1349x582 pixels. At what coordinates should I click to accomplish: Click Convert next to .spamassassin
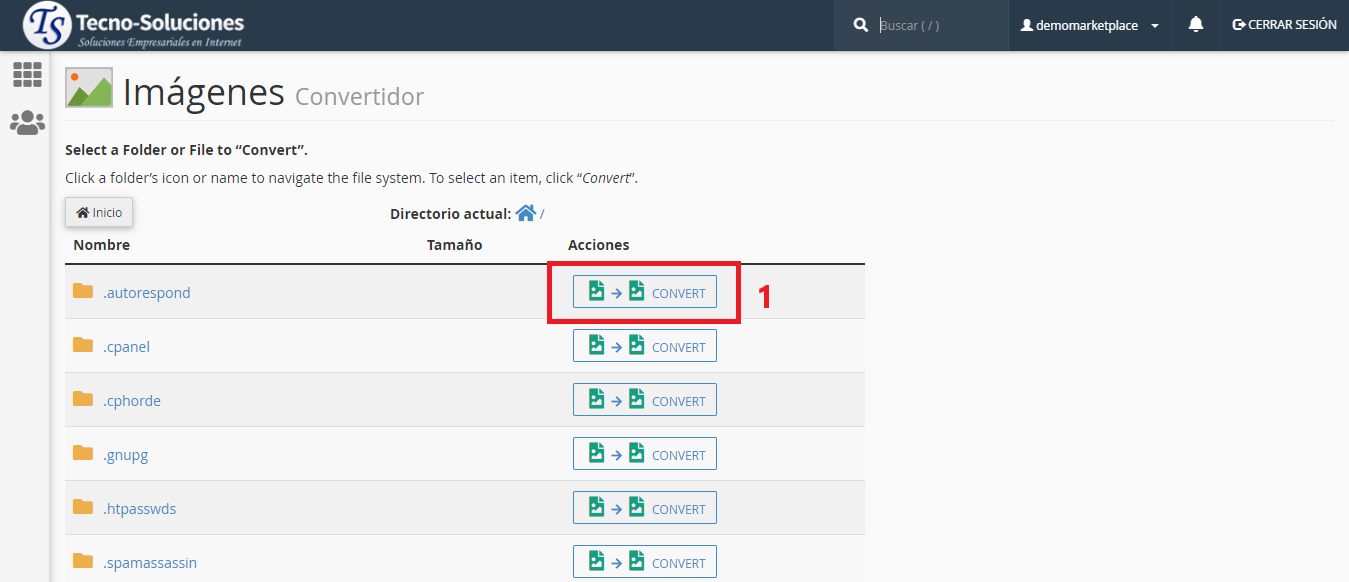point(644,562)
